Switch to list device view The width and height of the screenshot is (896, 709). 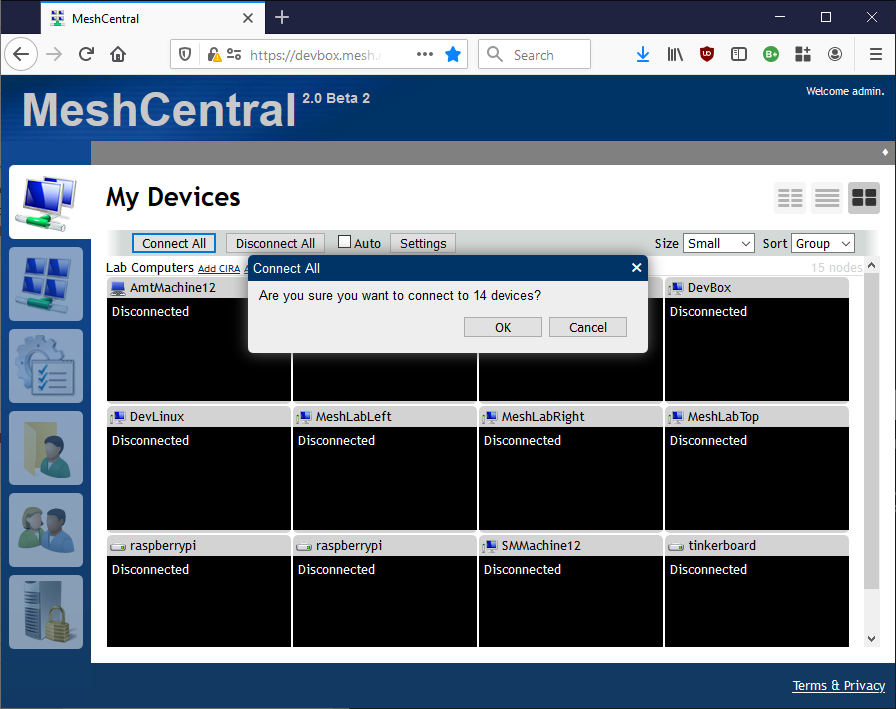coord(826,198)
